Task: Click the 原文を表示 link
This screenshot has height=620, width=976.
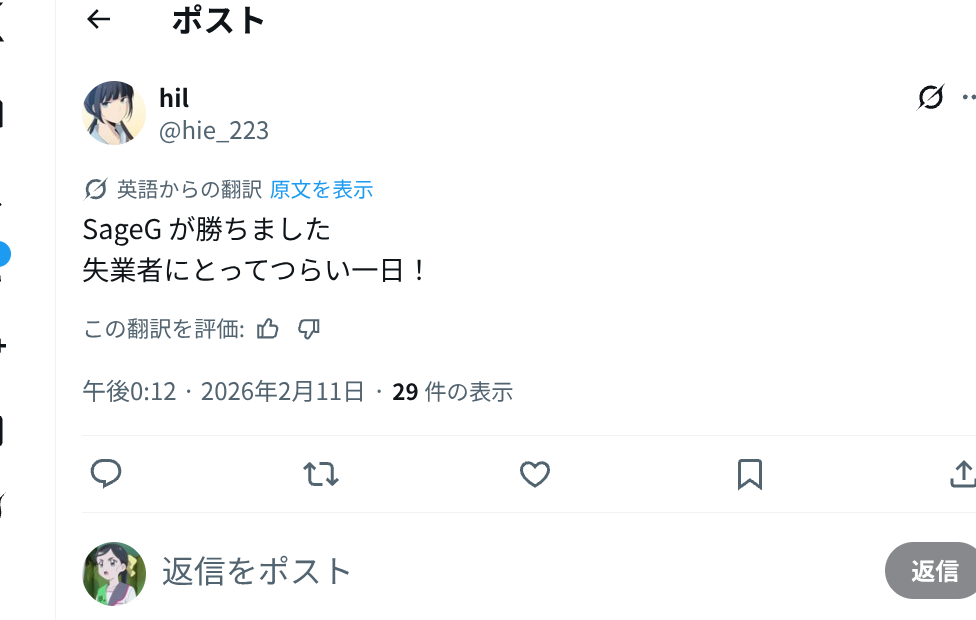Action: [x=321, y=190]
